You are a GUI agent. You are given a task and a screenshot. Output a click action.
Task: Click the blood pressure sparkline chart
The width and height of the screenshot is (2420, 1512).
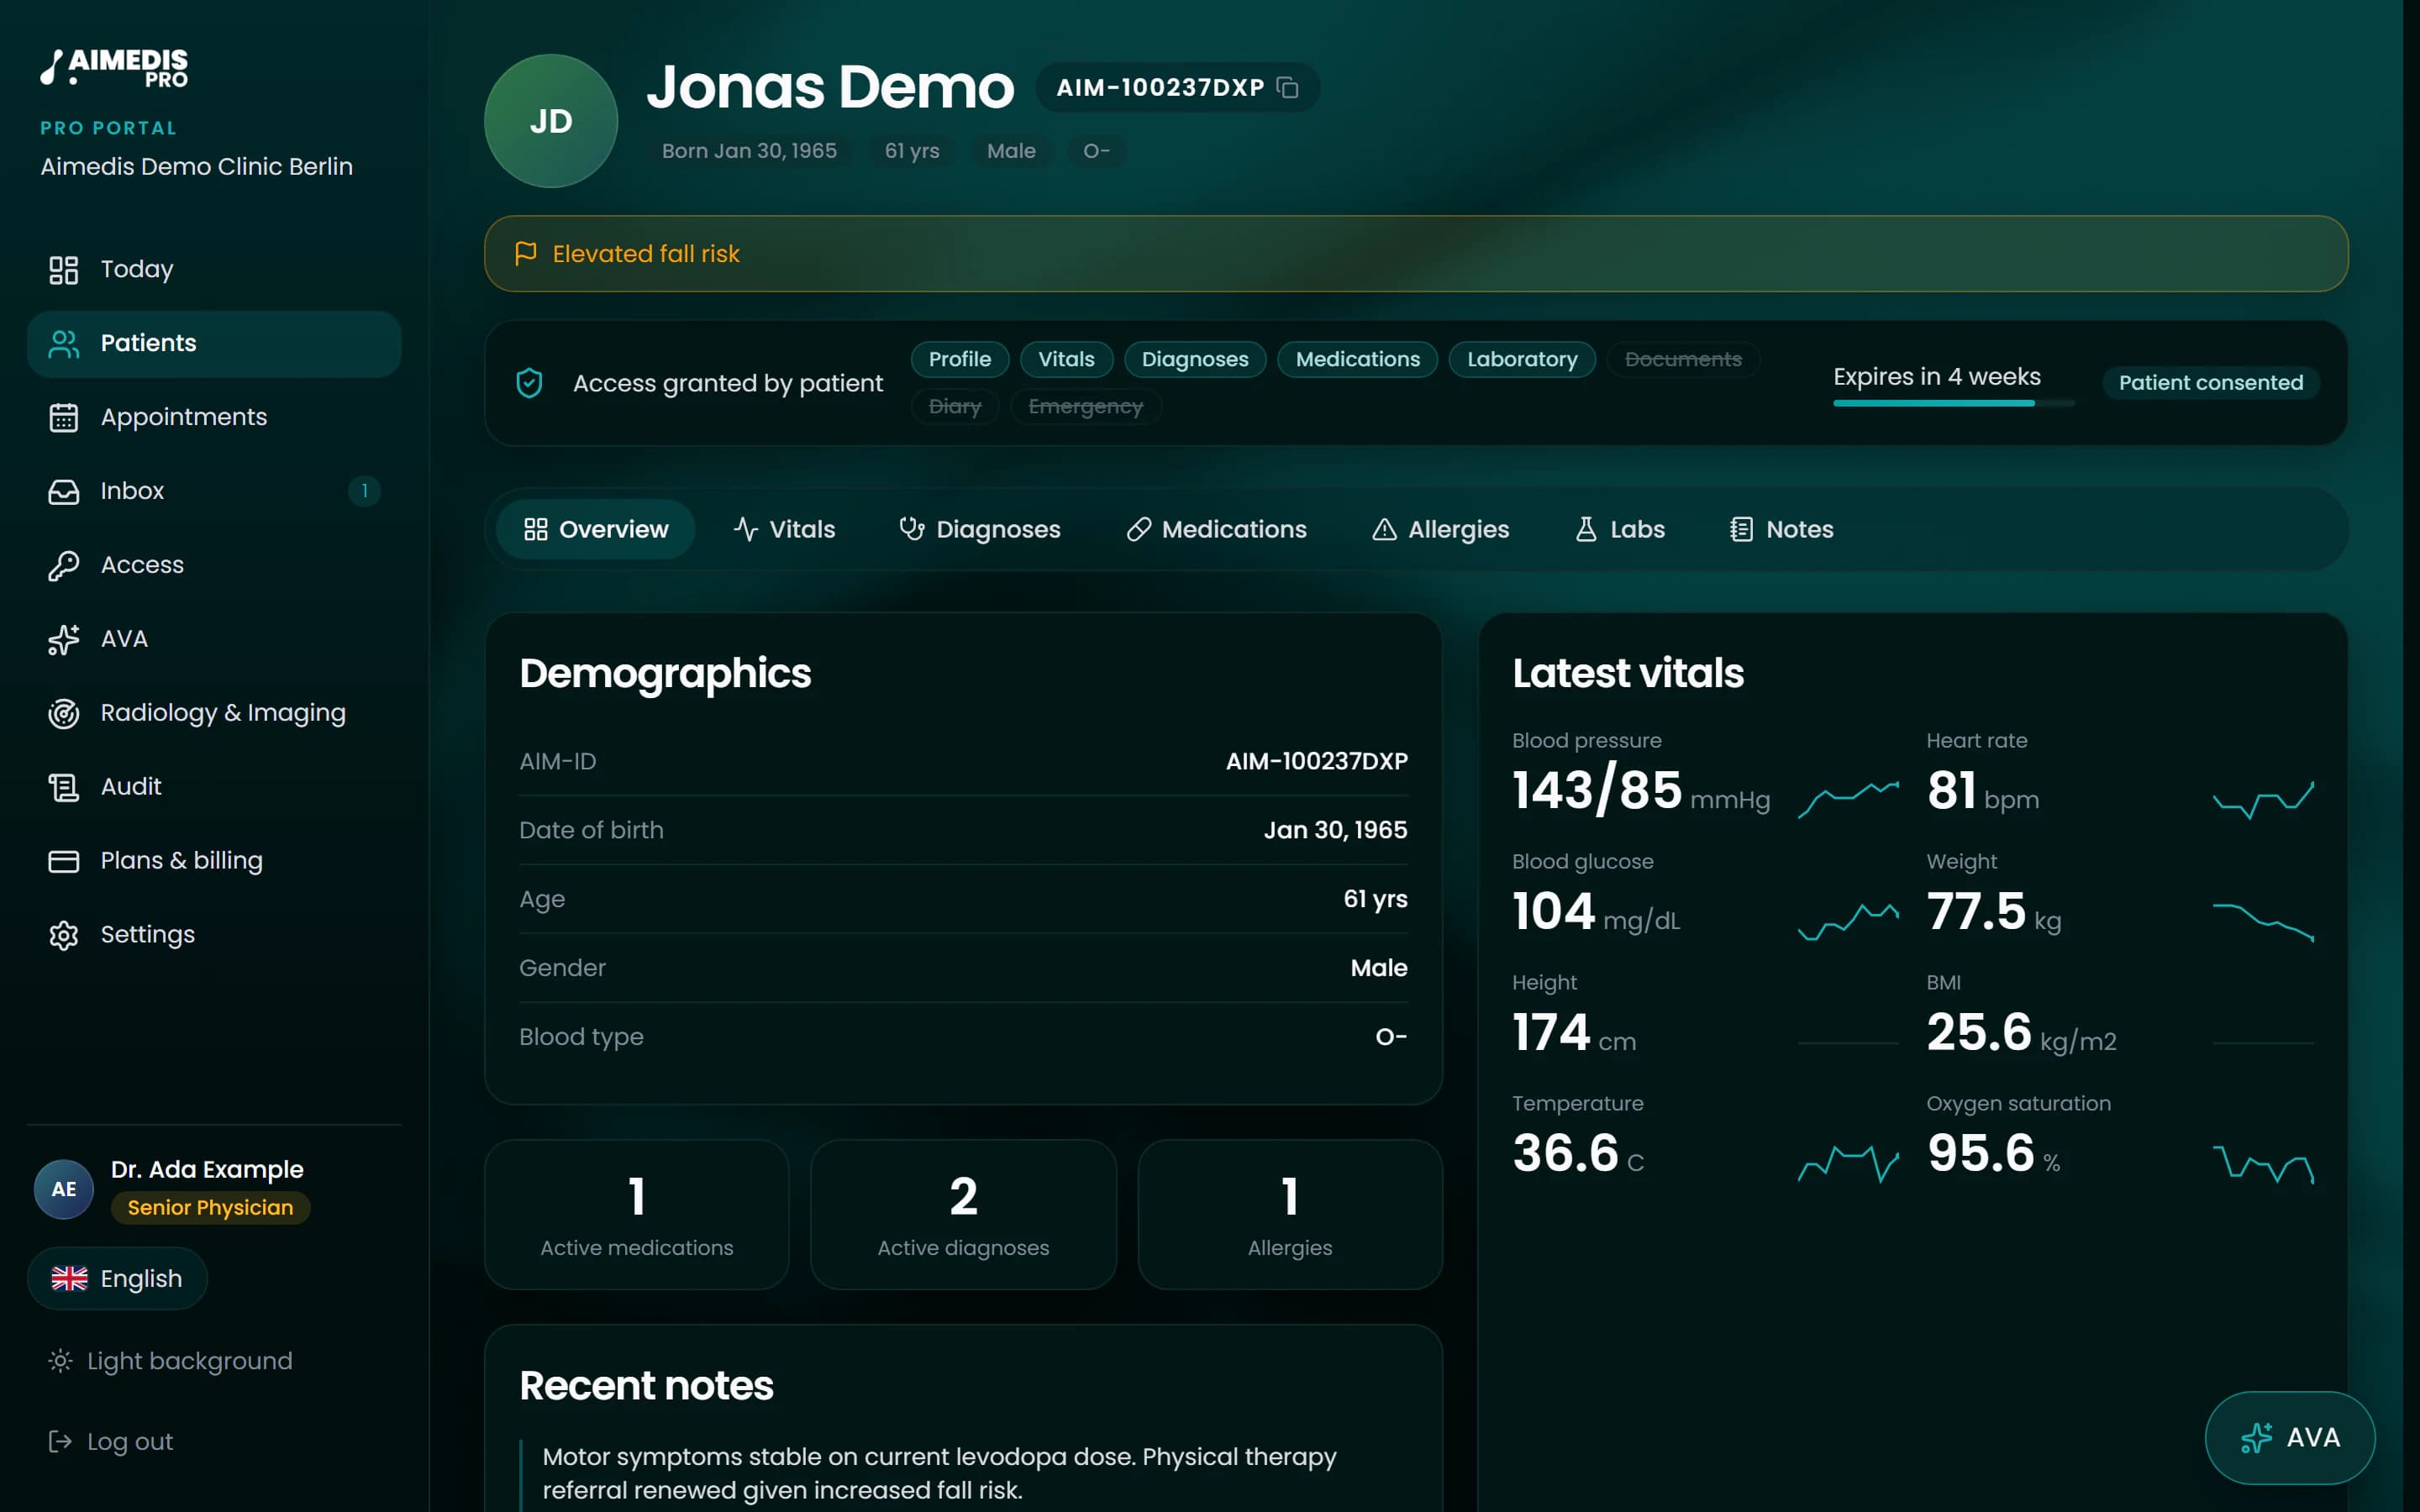tap(1848, 799)
